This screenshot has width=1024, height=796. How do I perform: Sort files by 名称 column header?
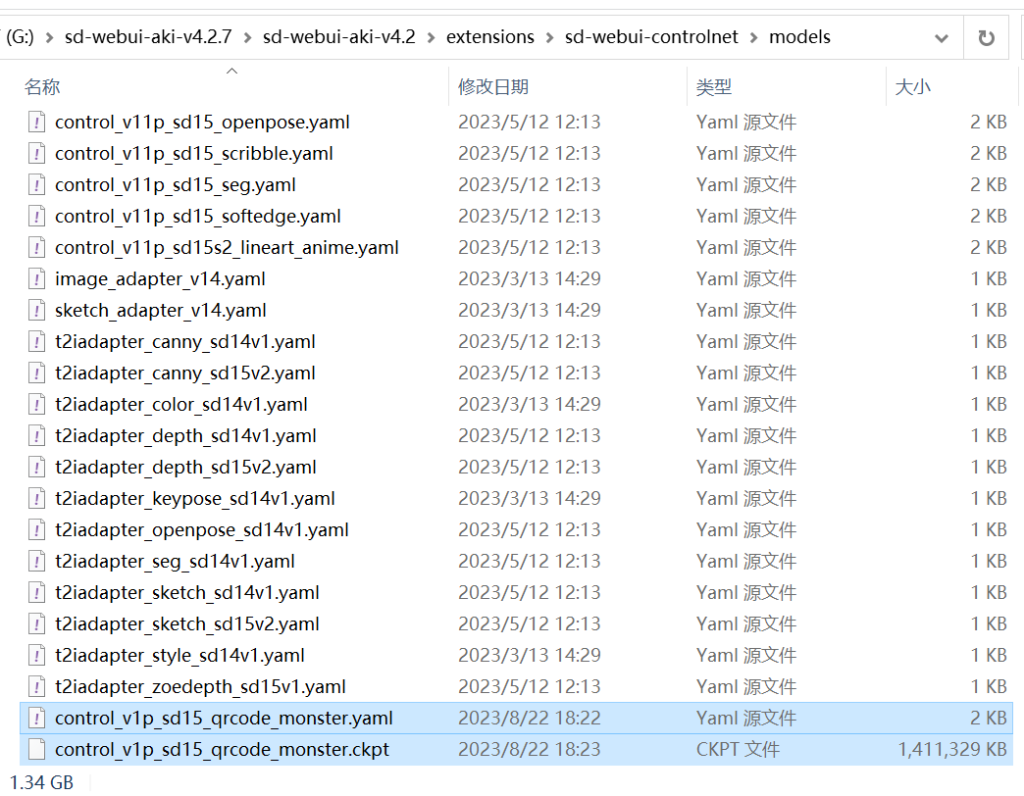pyautogui.click(x=42, y=88)
